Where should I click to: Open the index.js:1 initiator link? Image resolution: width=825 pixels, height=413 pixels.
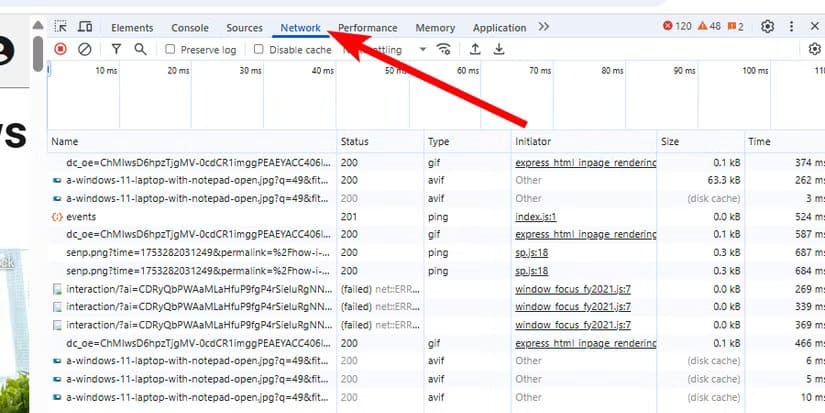tap(536, 217)
